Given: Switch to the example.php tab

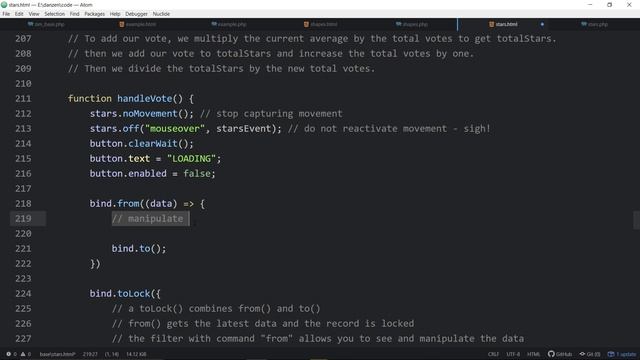Looking at the screenshot, I should click(229, 24).
